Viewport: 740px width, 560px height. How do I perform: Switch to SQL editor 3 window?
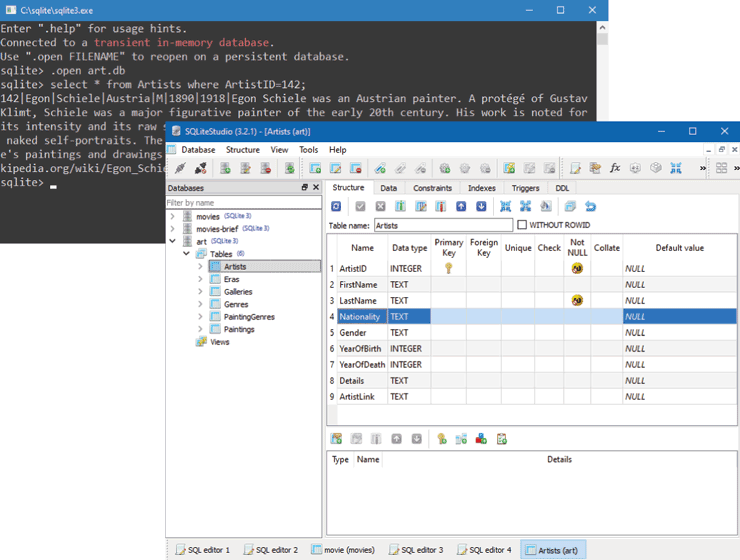coord(415,550)
